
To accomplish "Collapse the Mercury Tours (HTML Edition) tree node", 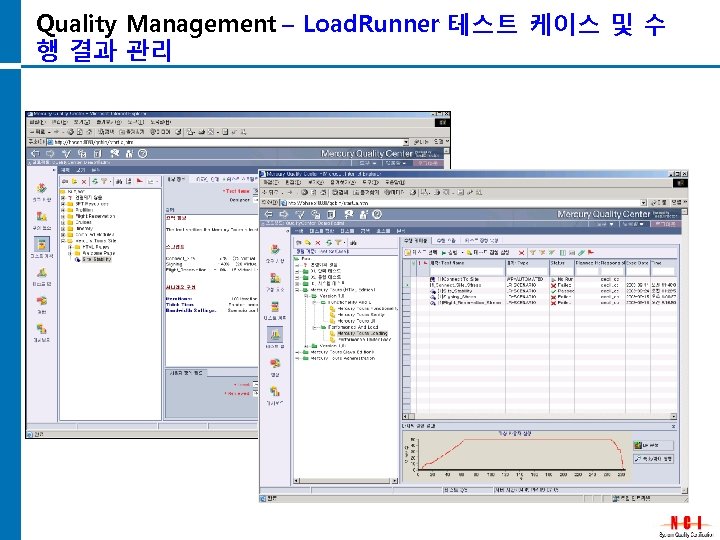I will (298, 290).
